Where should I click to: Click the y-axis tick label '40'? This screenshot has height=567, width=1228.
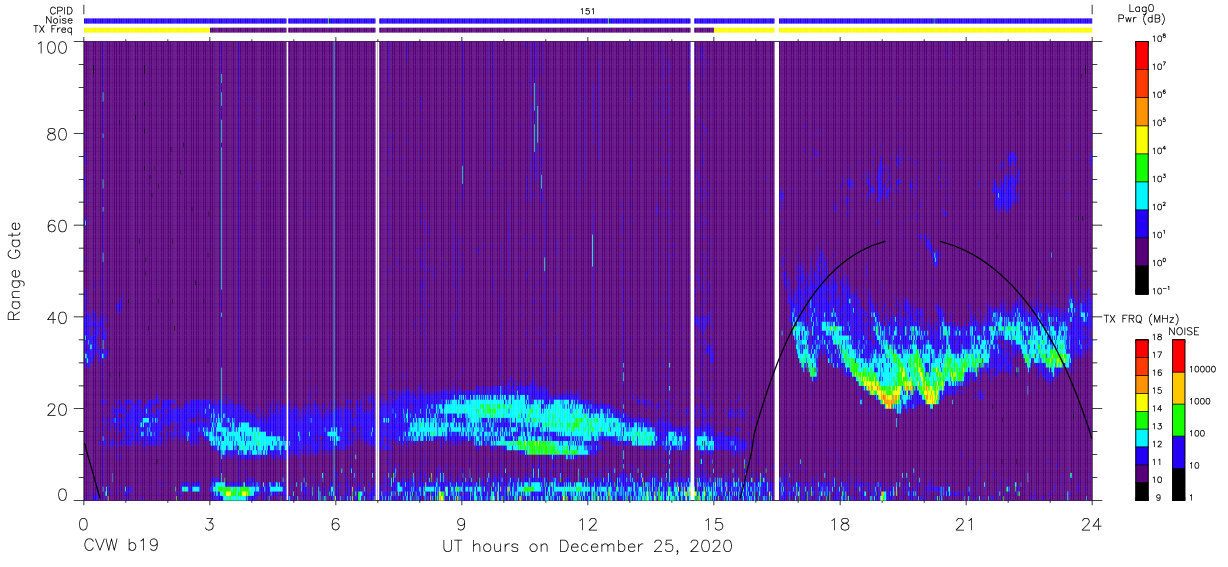[57, 317]
